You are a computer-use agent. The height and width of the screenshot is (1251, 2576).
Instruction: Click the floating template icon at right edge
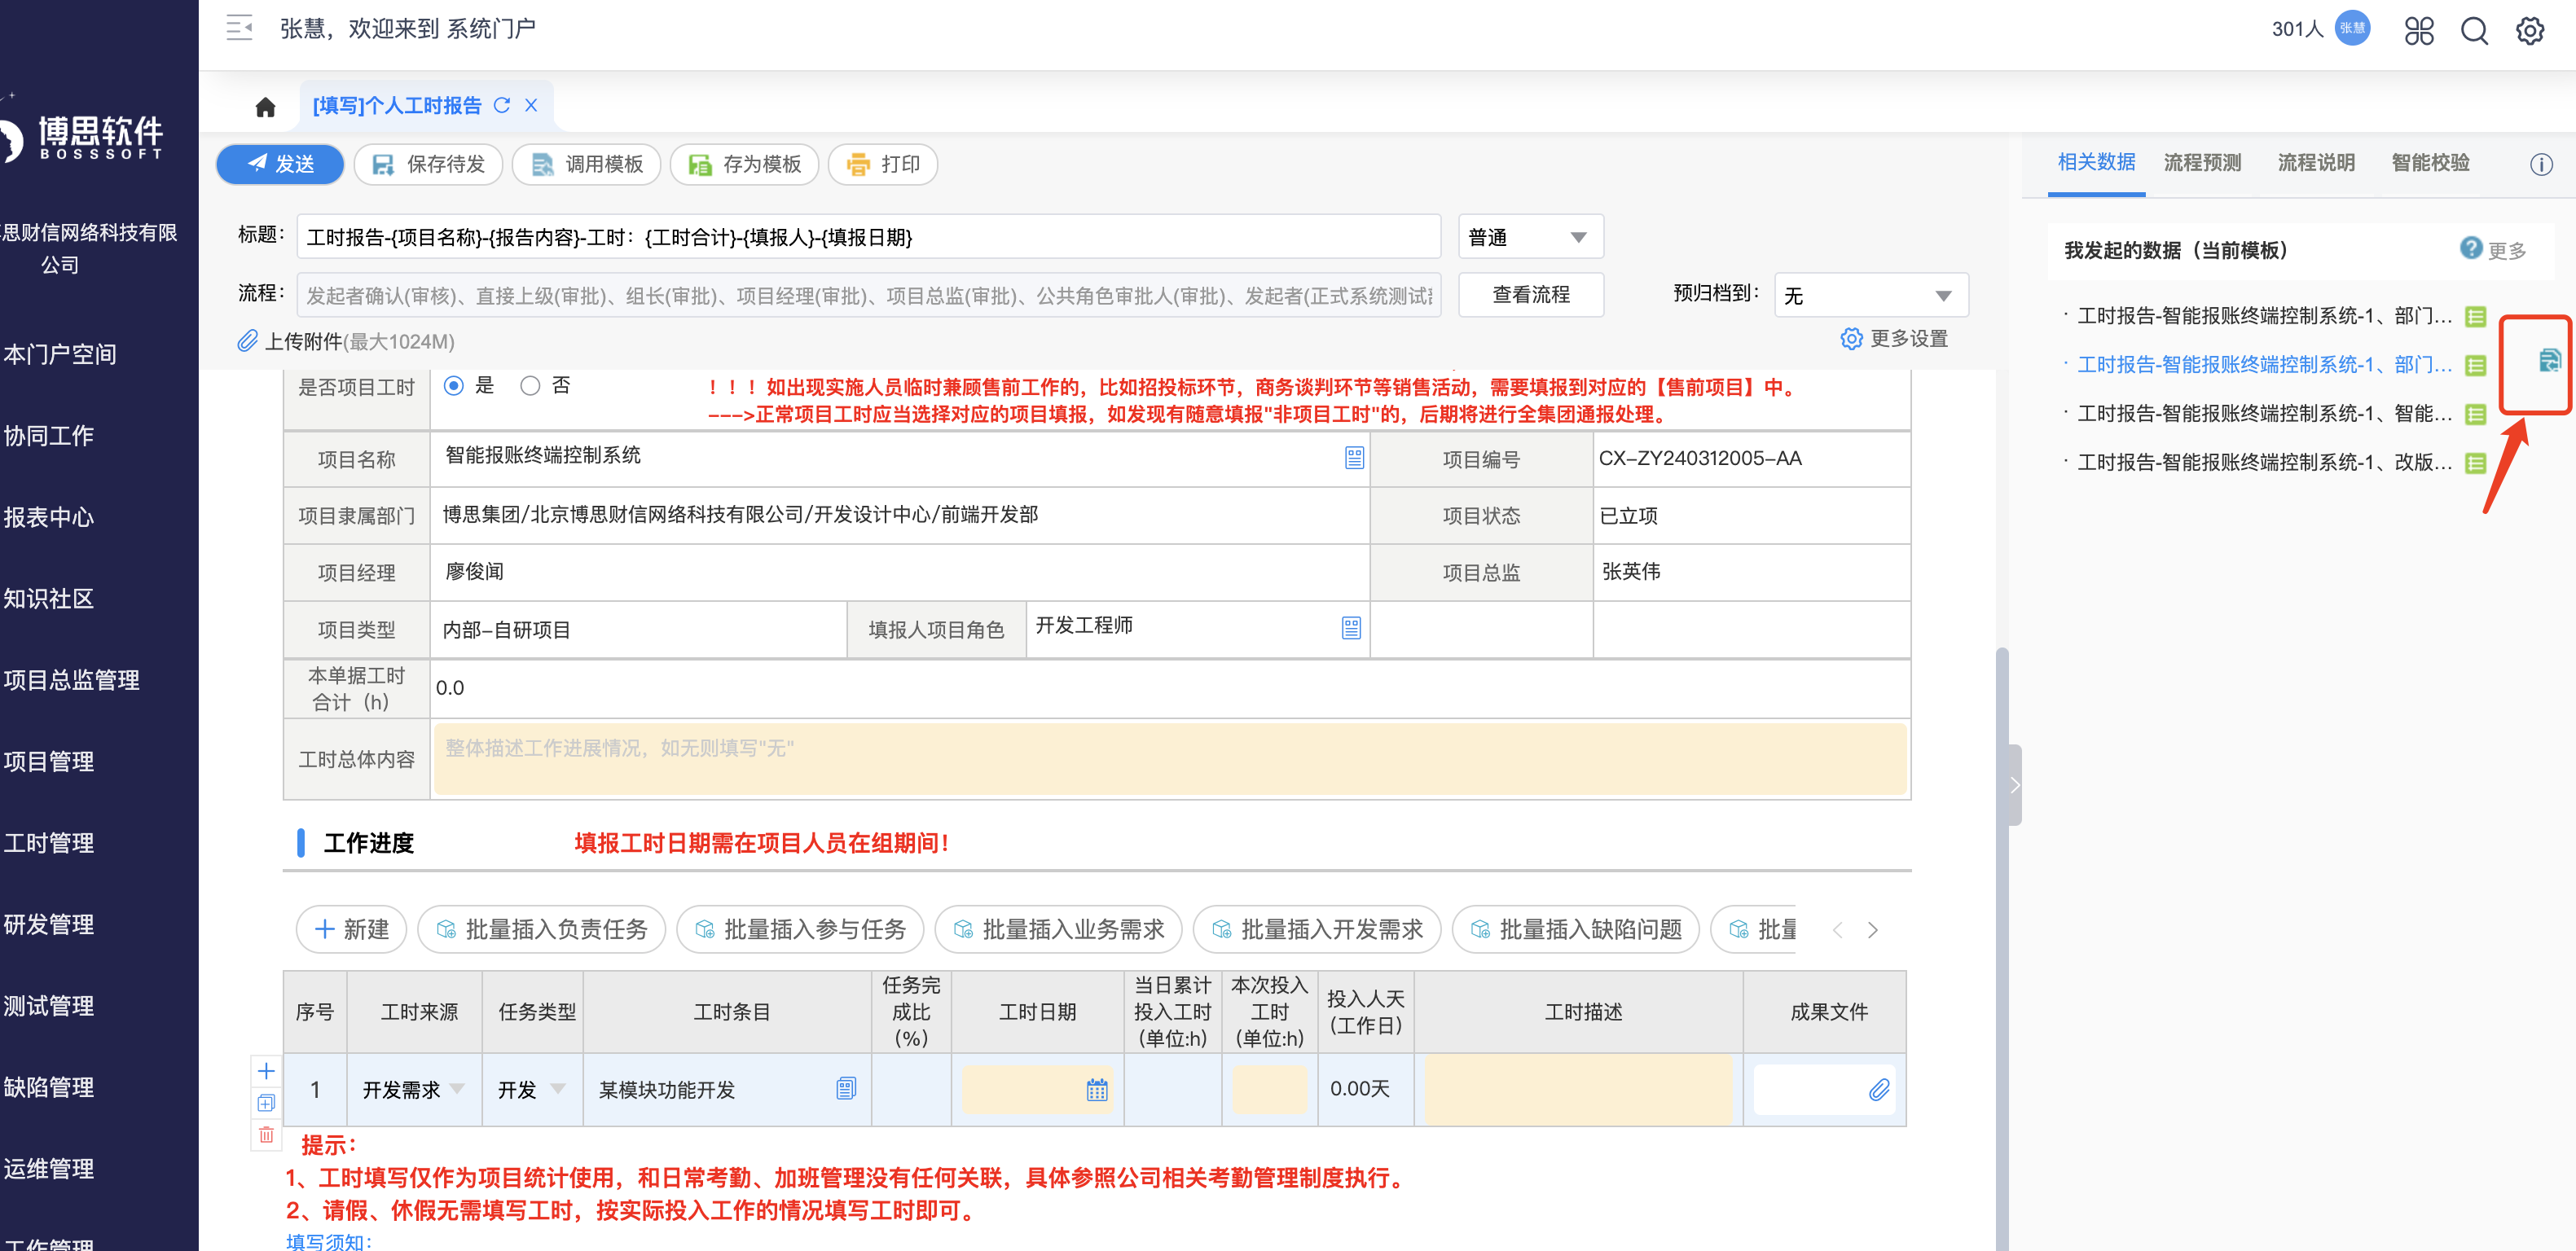(x=2549, y=361)
